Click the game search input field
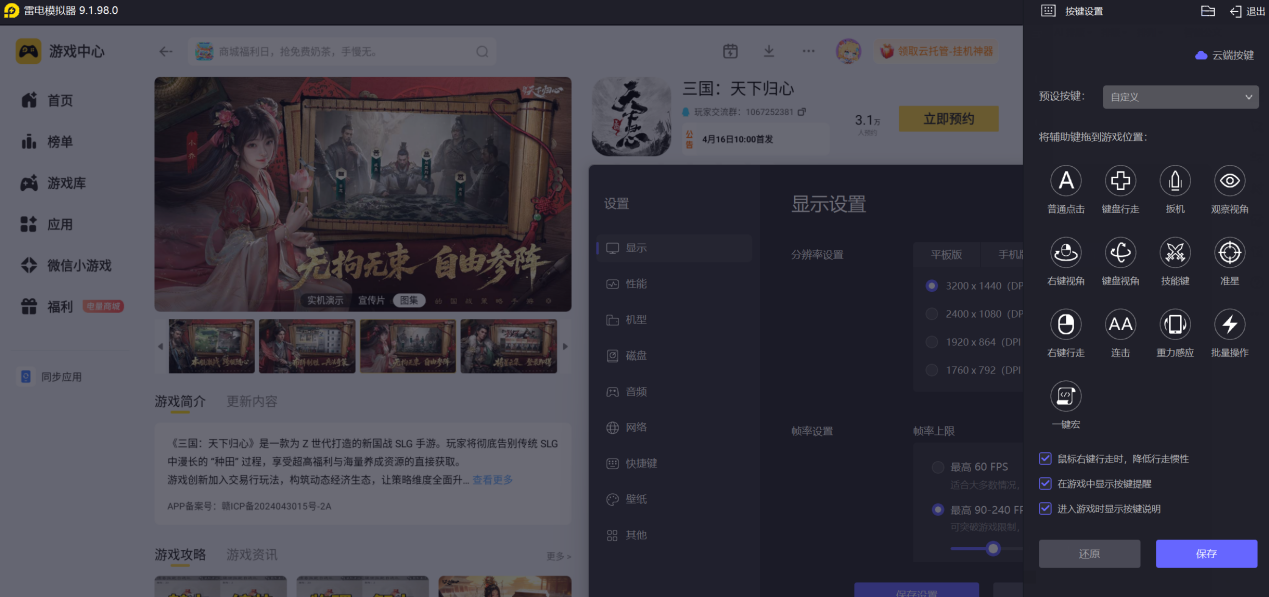 click(x=342, y=51)
